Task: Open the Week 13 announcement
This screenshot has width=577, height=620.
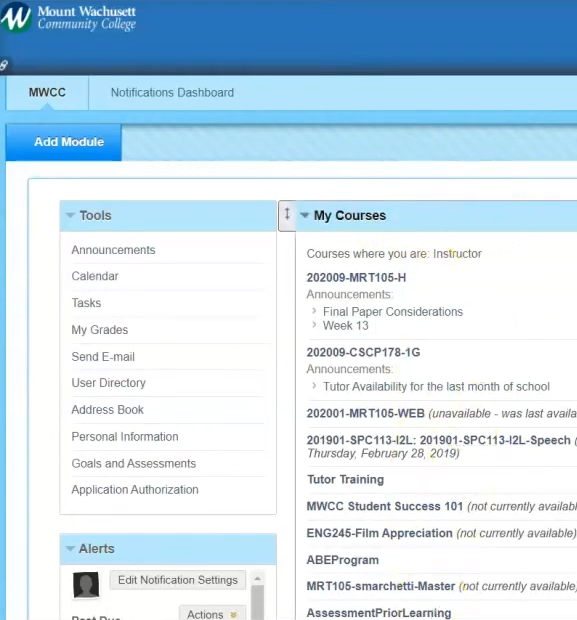Action: pos(346,325)
